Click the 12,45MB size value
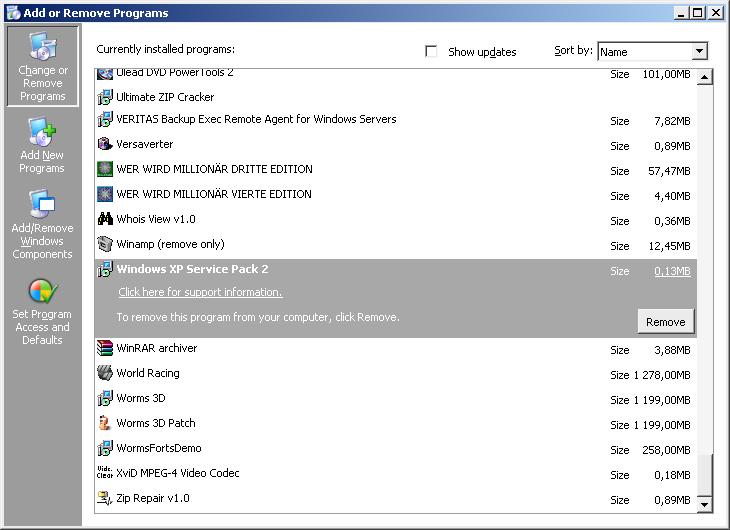Image resolution: width=730 pixels, height=530 pixels. tap(669, 246)
